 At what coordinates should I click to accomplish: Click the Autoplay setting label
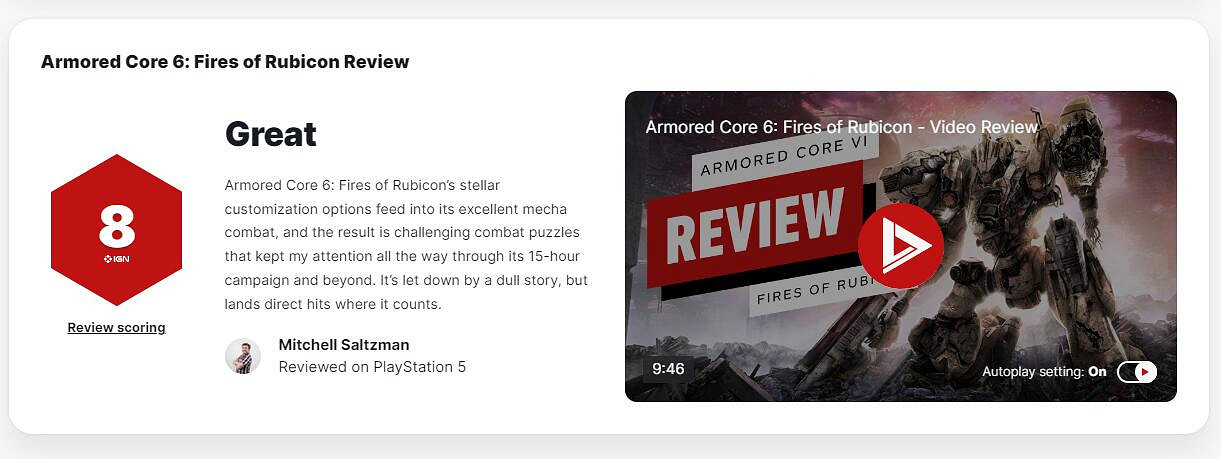point(1033,371)
